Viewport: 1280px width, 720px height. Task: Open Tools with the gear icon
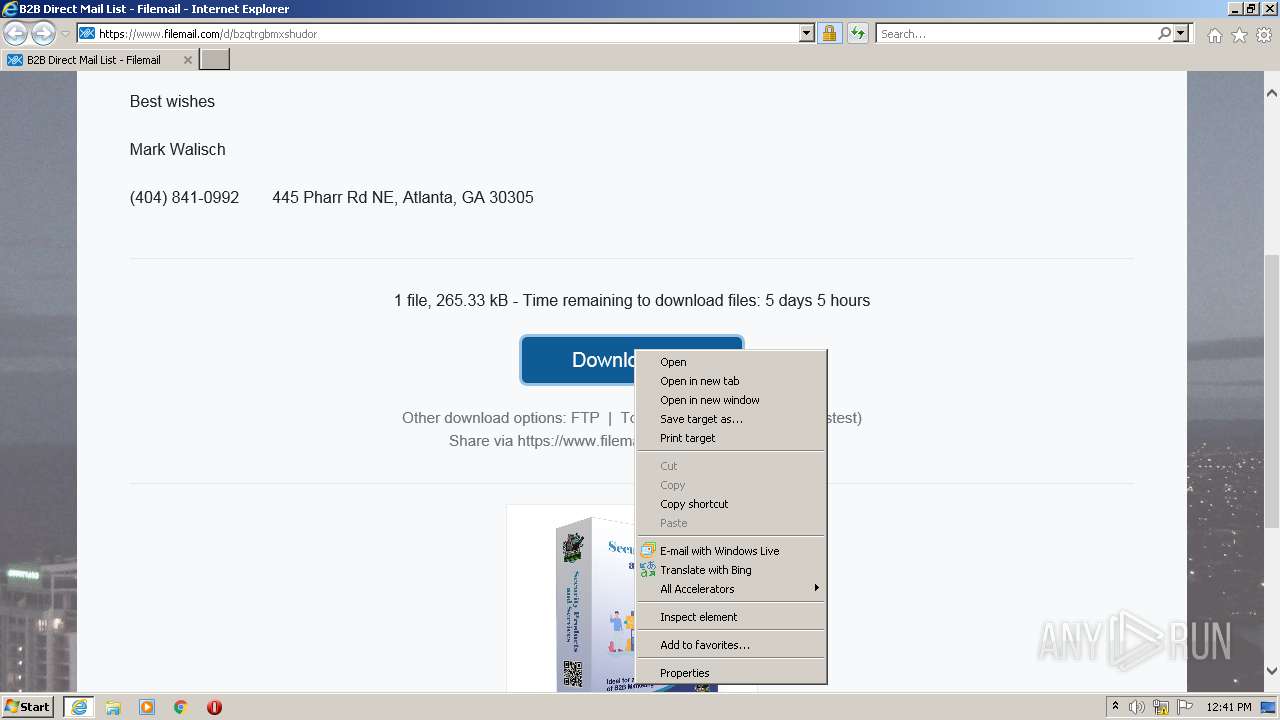point(1264,35)
